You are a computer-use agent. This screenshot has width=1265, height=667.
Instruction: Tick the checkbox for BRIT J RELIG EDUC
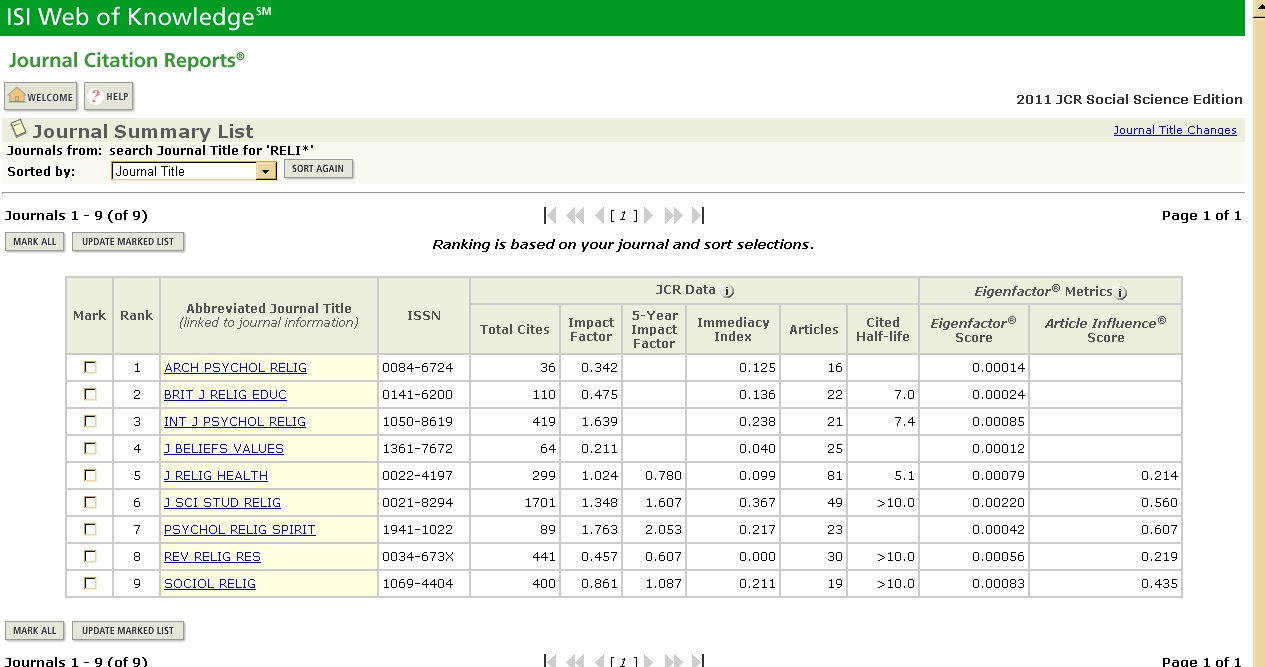pos(90,395)
